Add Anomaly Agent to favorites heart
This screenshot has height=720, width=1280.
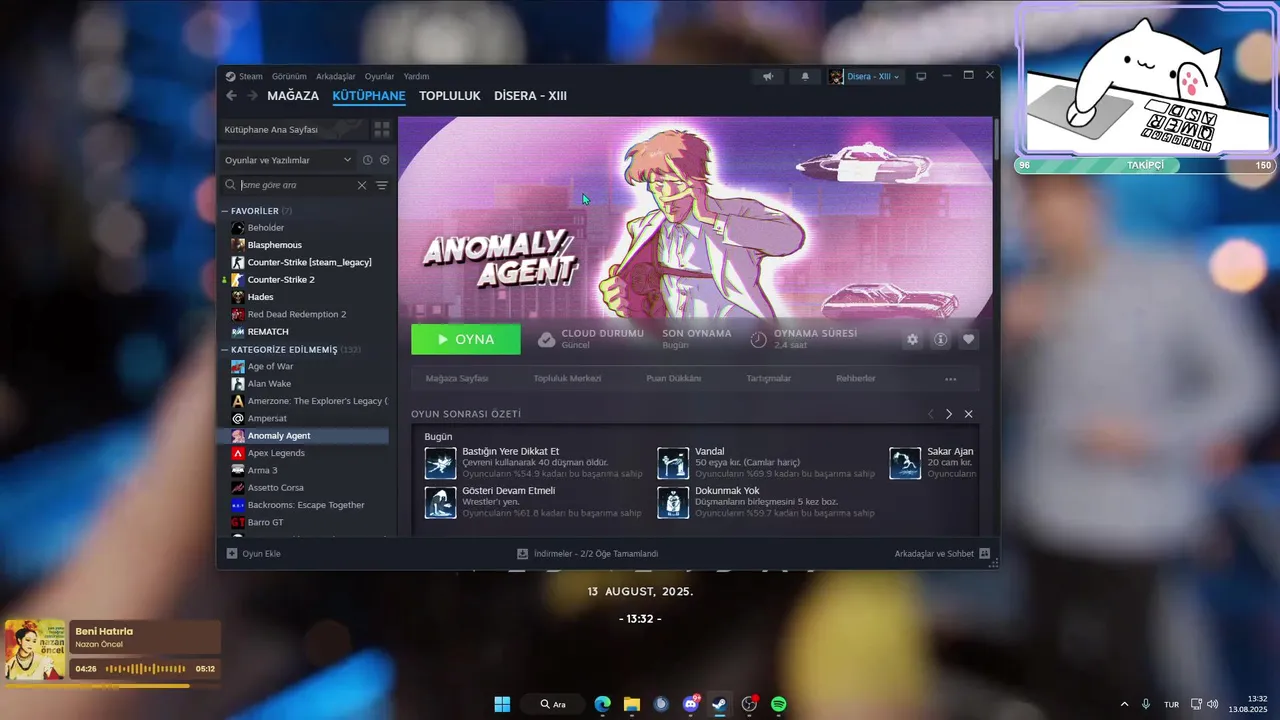pyautogui.click(x=968, y=339)
